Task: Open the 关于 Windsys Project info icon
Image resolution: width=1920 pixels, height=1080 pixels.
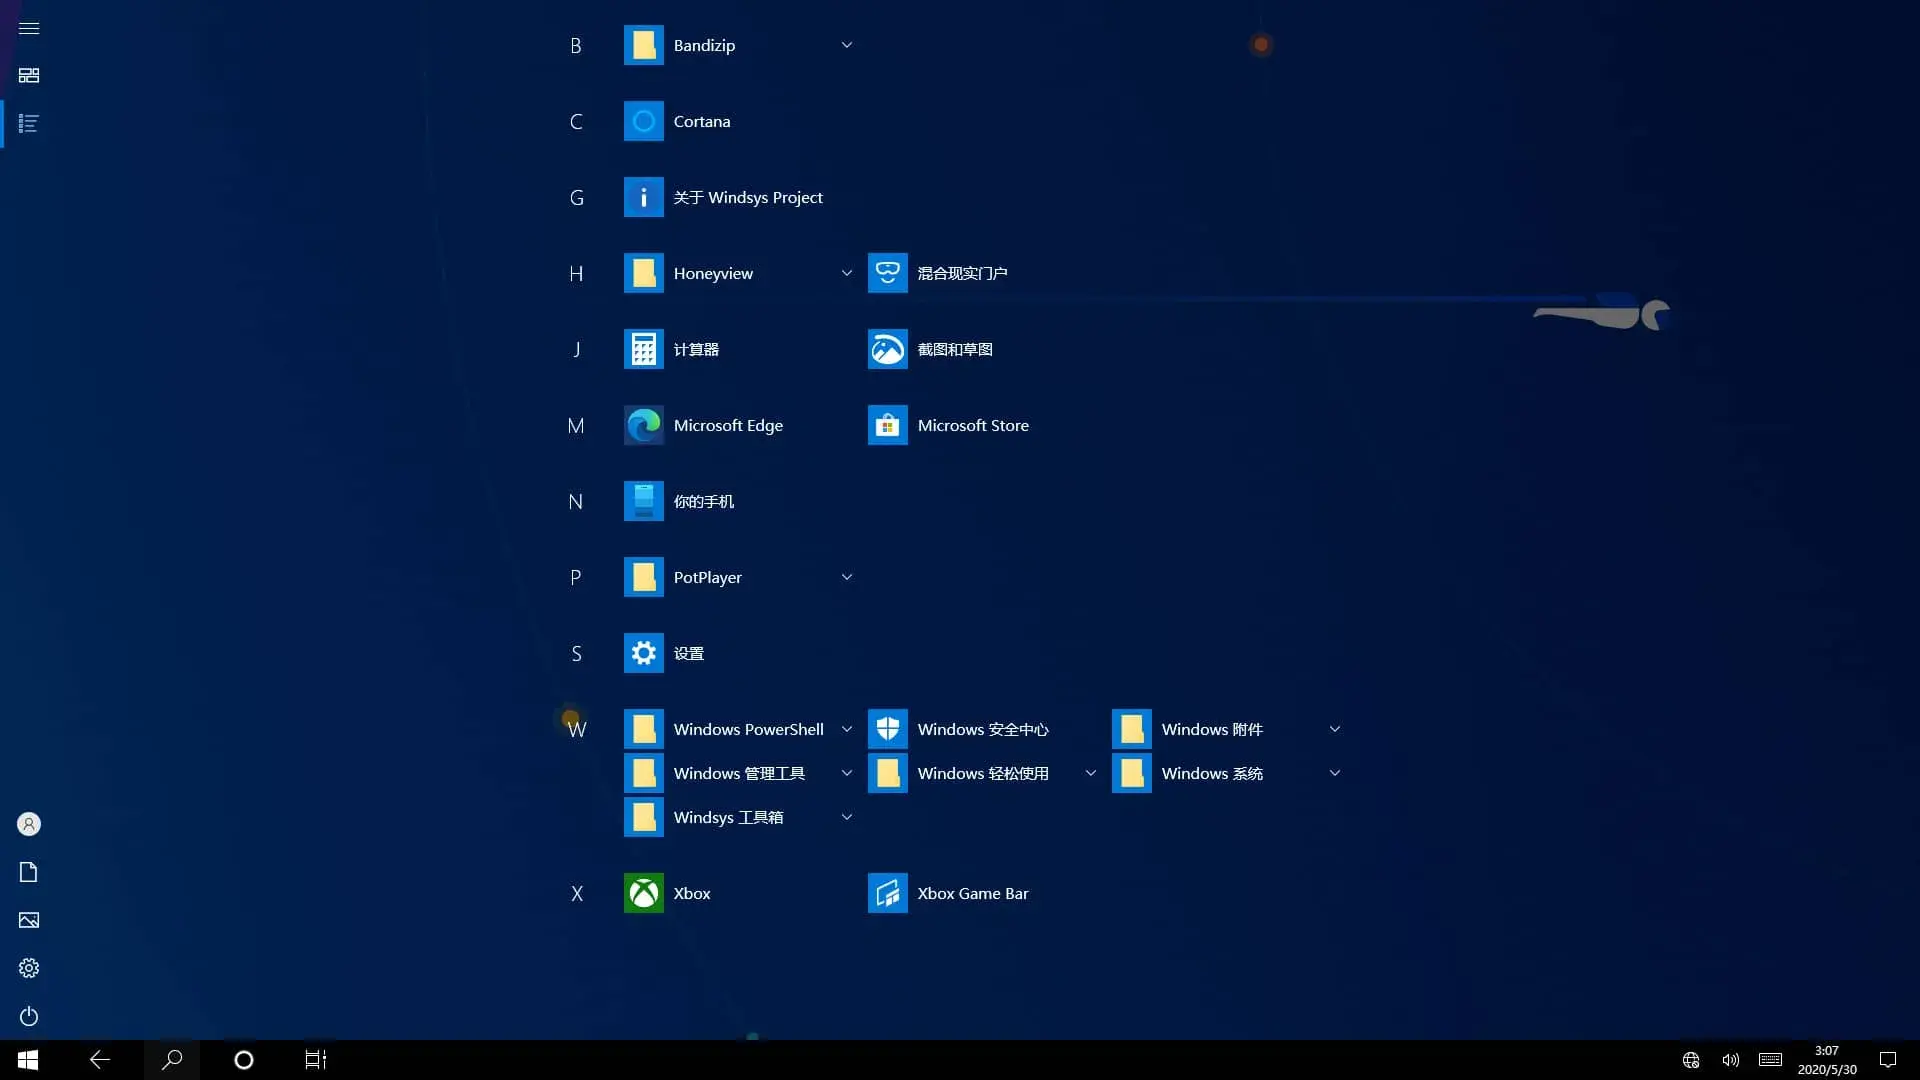Action: tap(643, 197)
